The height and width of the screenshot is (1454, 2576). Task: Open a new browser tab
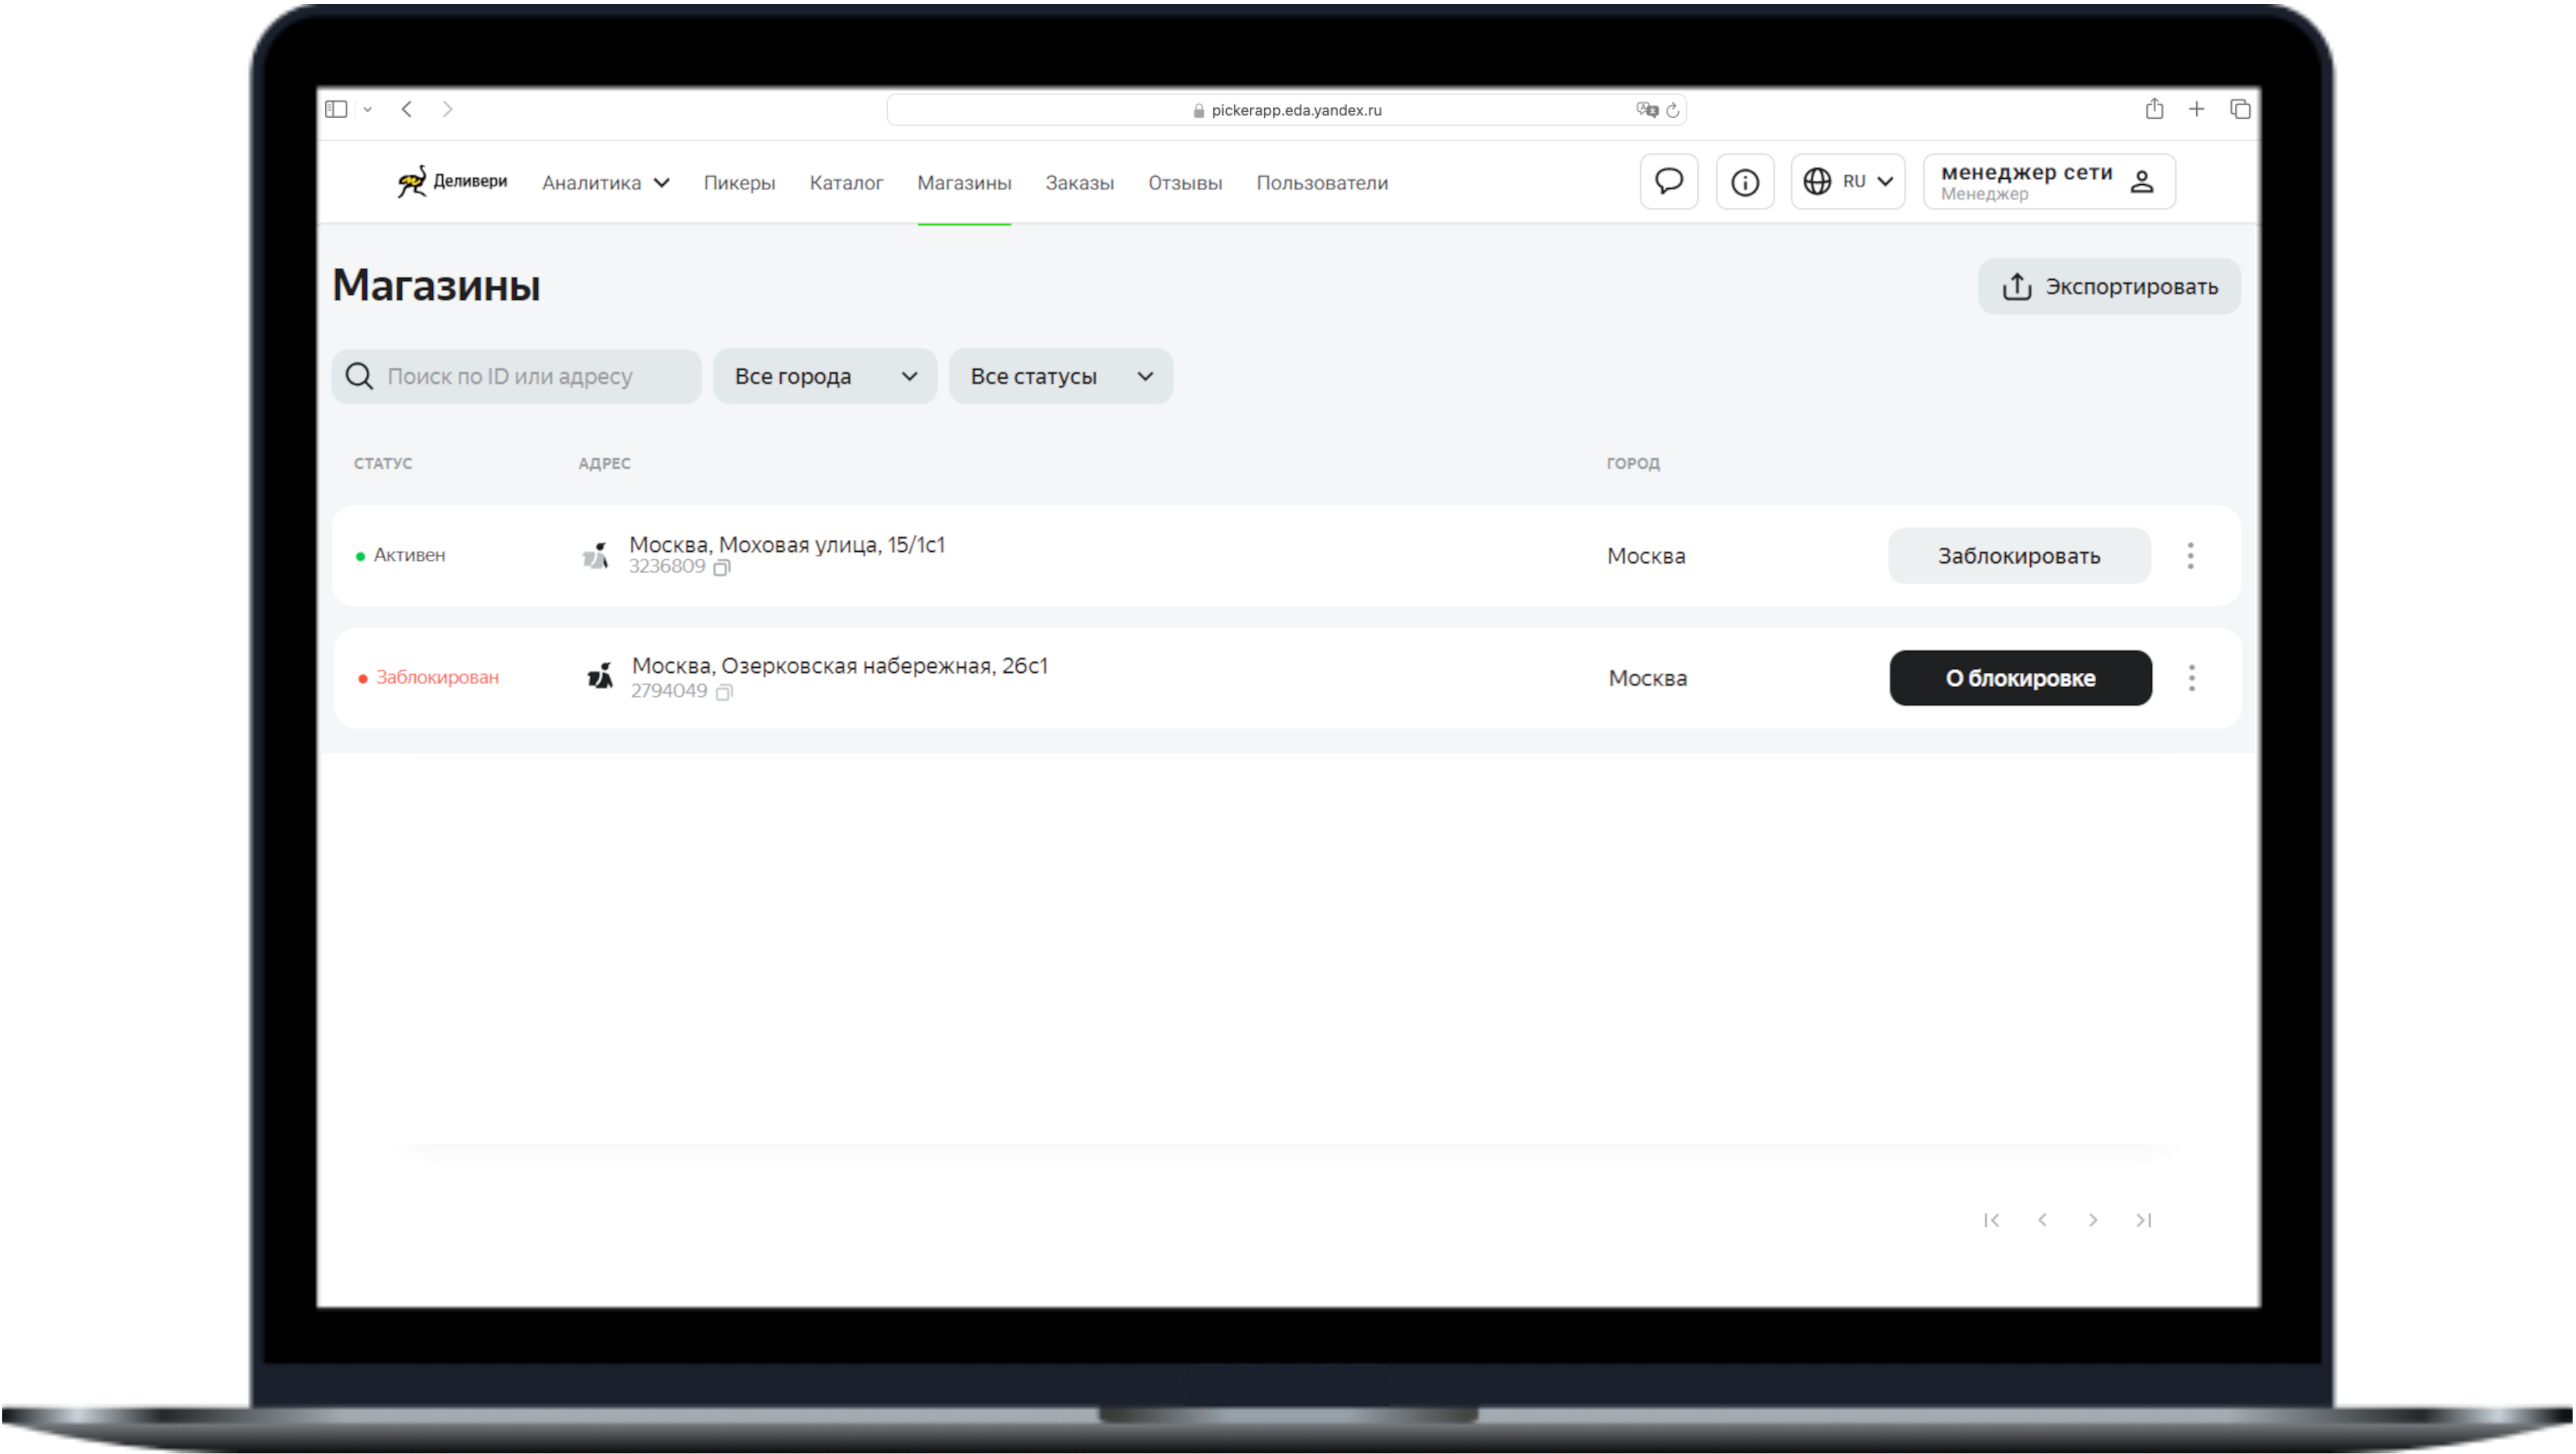click(2196, 109)
